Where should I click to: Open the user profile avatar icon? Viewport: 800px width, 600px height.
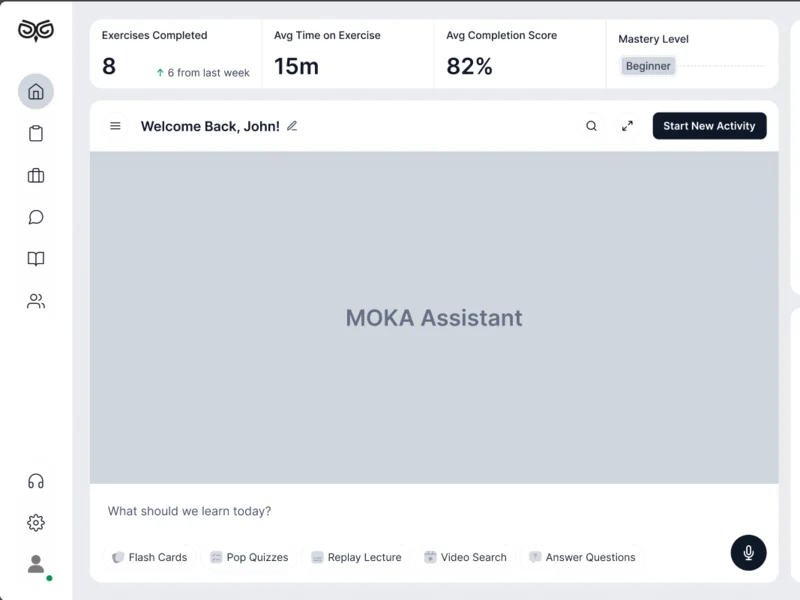pyautogui.click(x=36, y=564)
